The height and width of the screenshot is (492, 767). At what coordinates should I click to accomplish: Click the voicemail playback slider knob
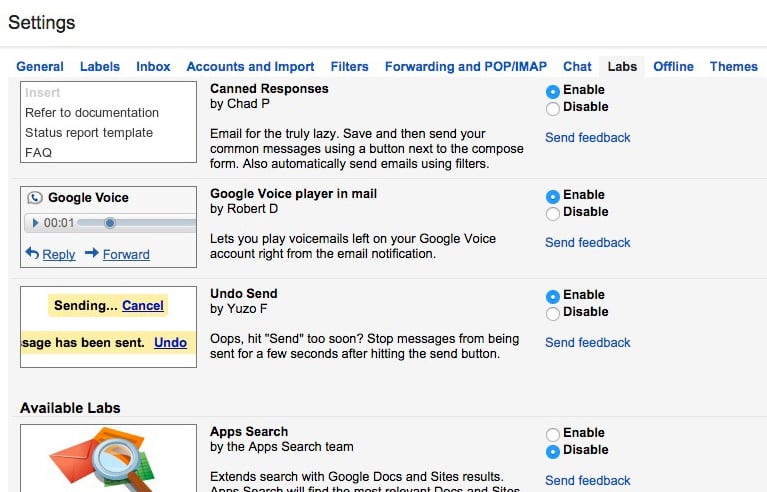pos(110,223)
